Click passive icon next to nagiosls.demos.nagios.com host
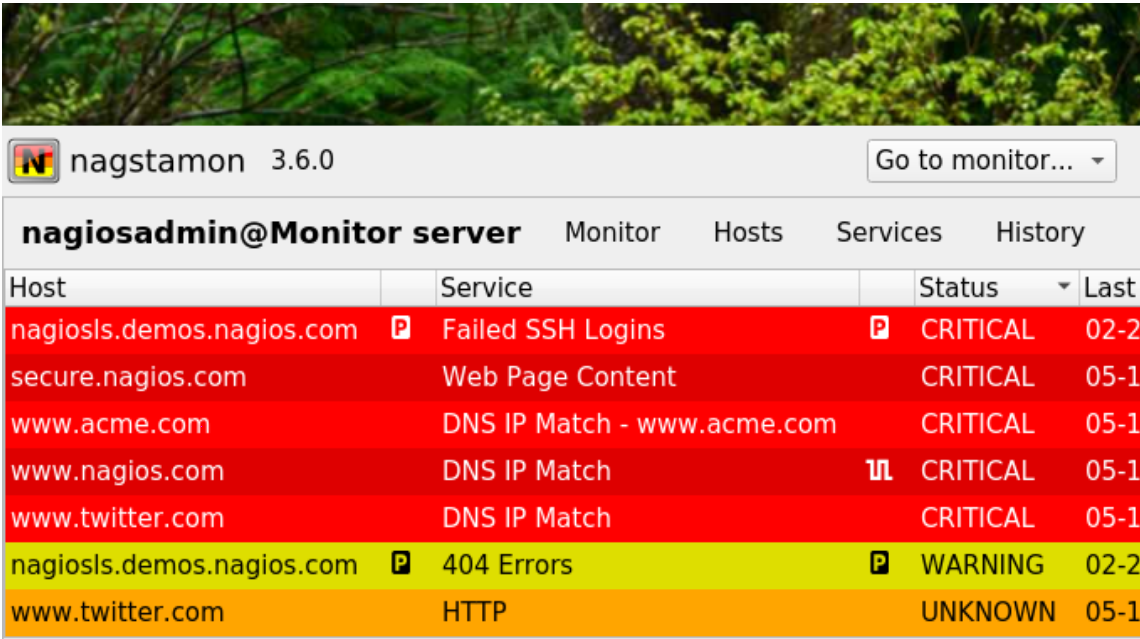This screenshot has height=639, width=1140. [400, 329]
